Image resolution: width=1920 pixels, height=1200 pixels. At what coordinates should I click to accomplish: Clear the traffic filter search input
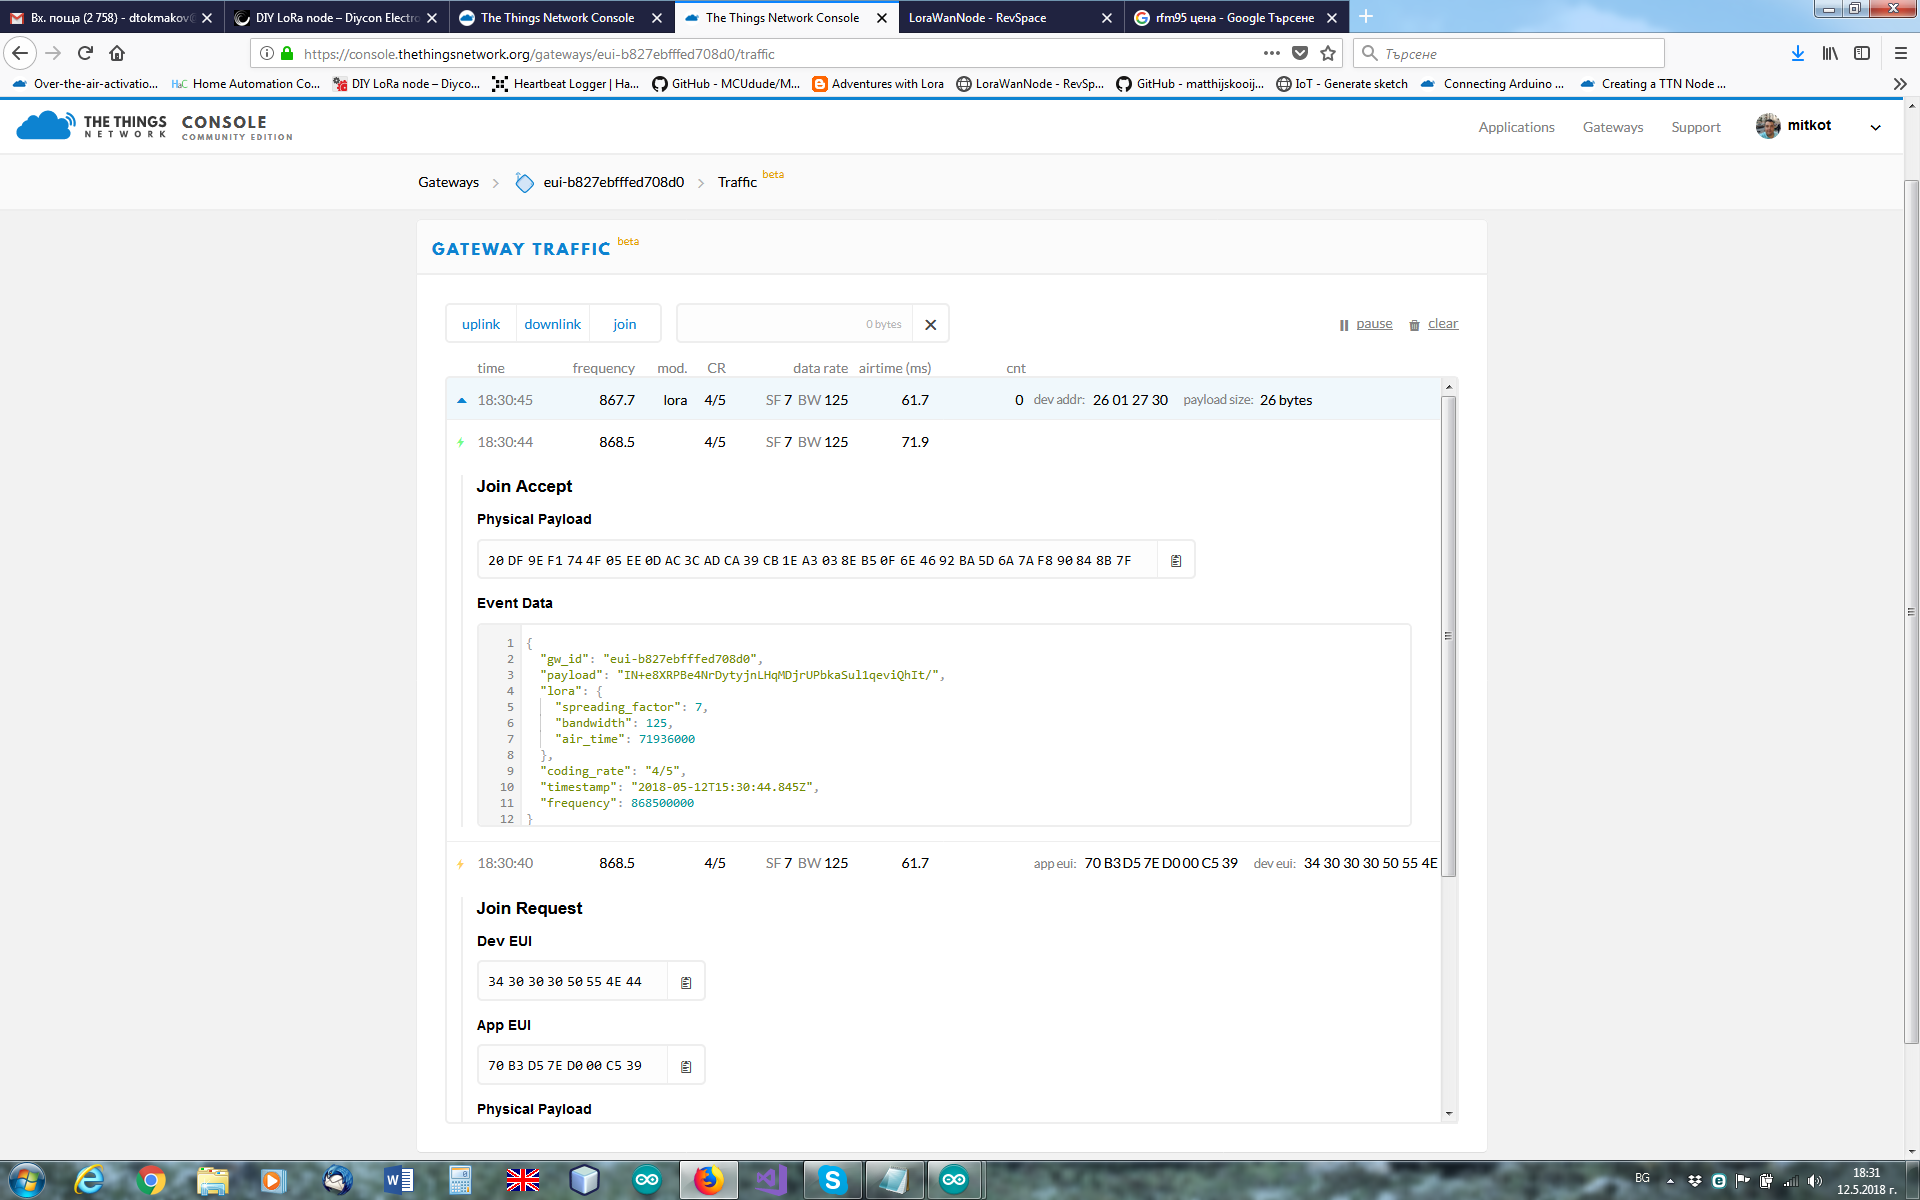(x=932, y=324)
